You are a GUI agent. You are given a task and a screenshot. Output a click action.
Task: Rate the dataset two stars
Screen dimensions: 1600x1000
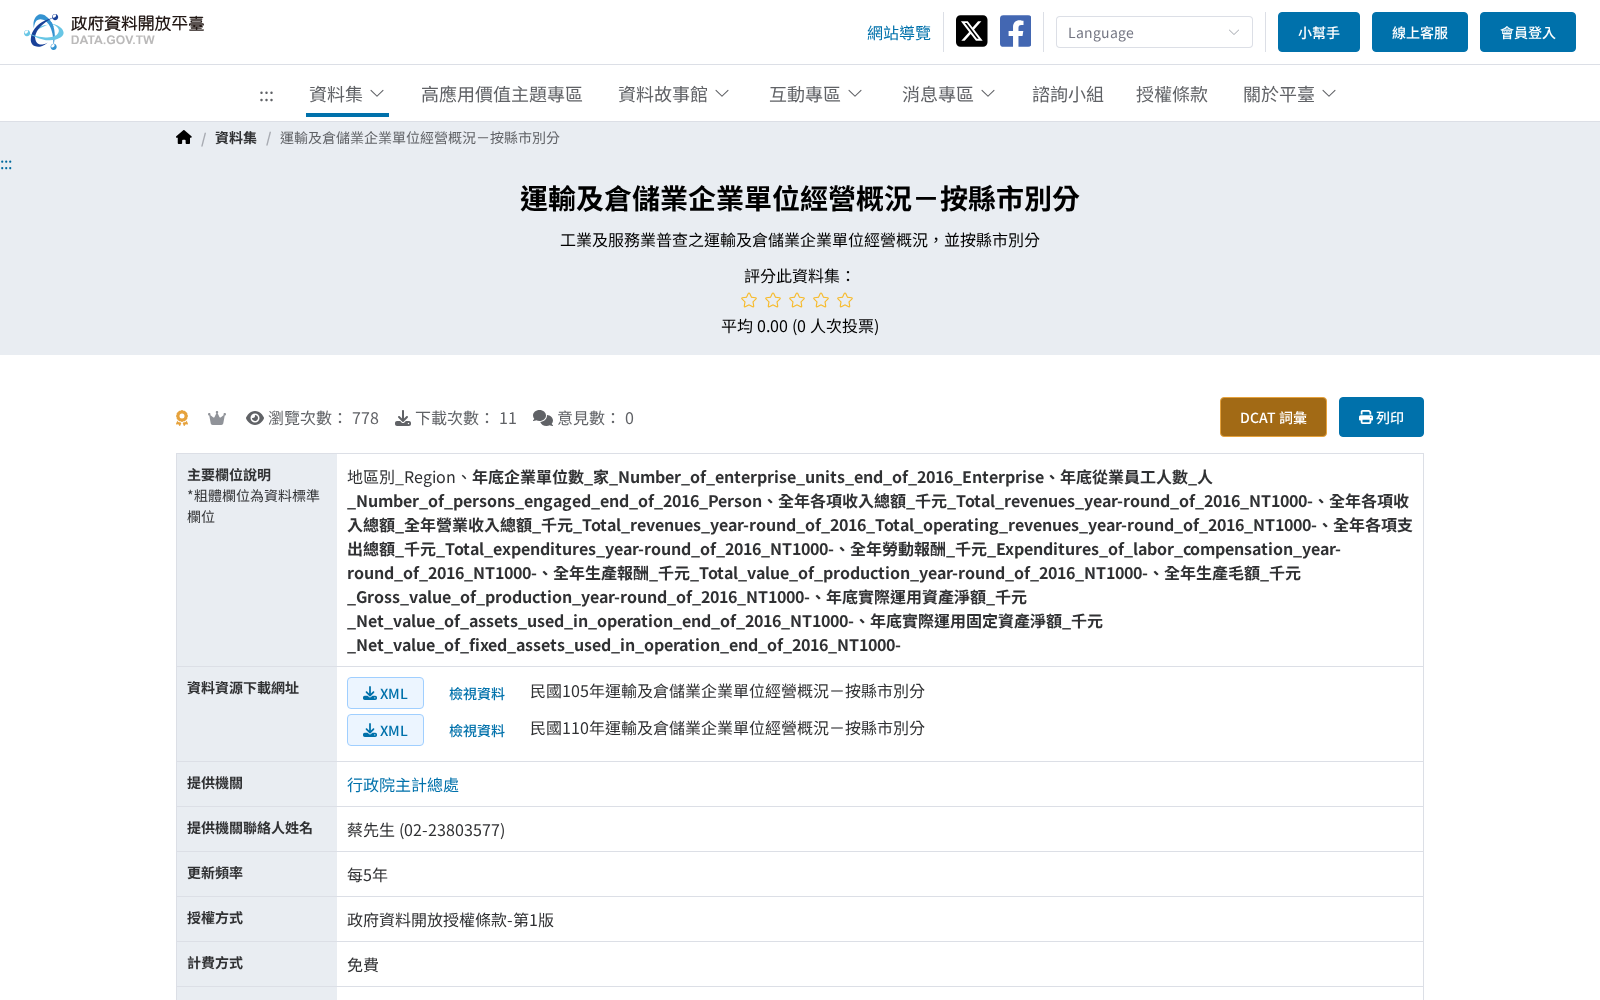point(773,300)
